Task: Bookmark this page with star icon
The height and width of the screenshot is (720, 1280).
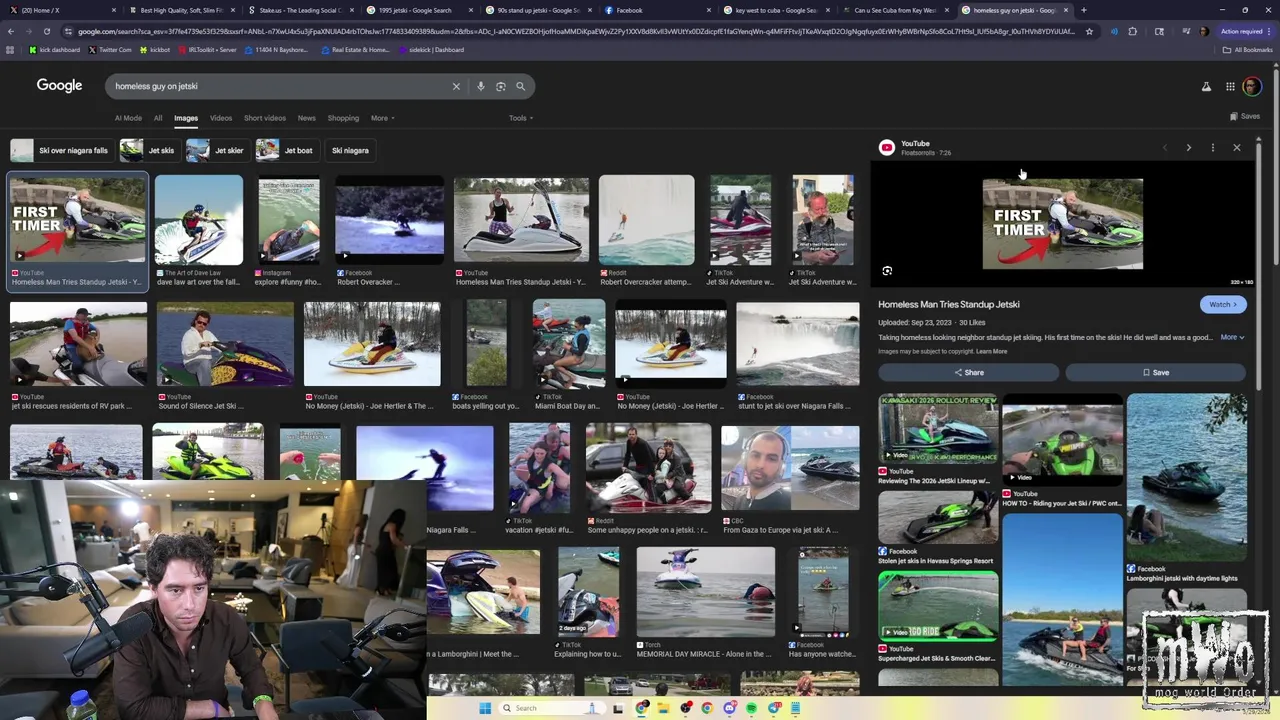Action: click(1089, 31)
